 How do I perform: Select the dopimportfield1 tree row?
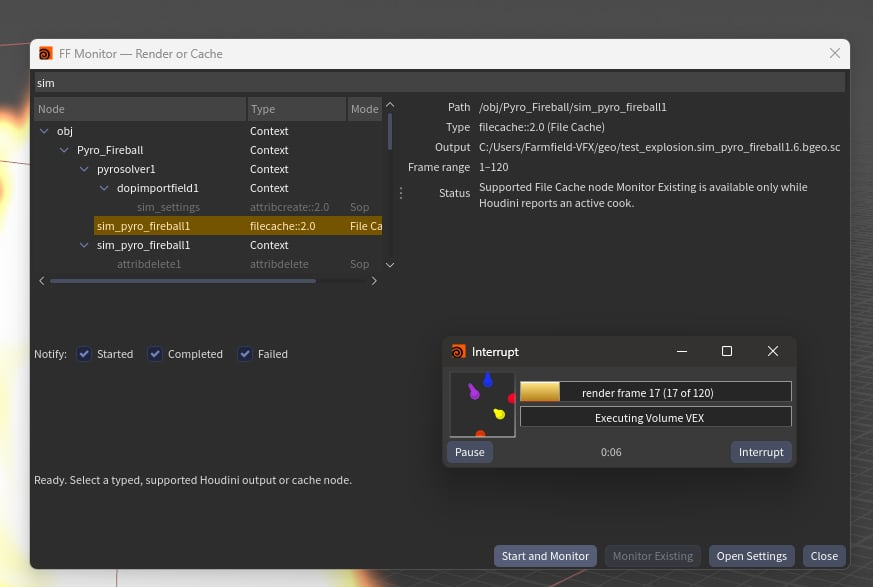[x=208, y=188]
